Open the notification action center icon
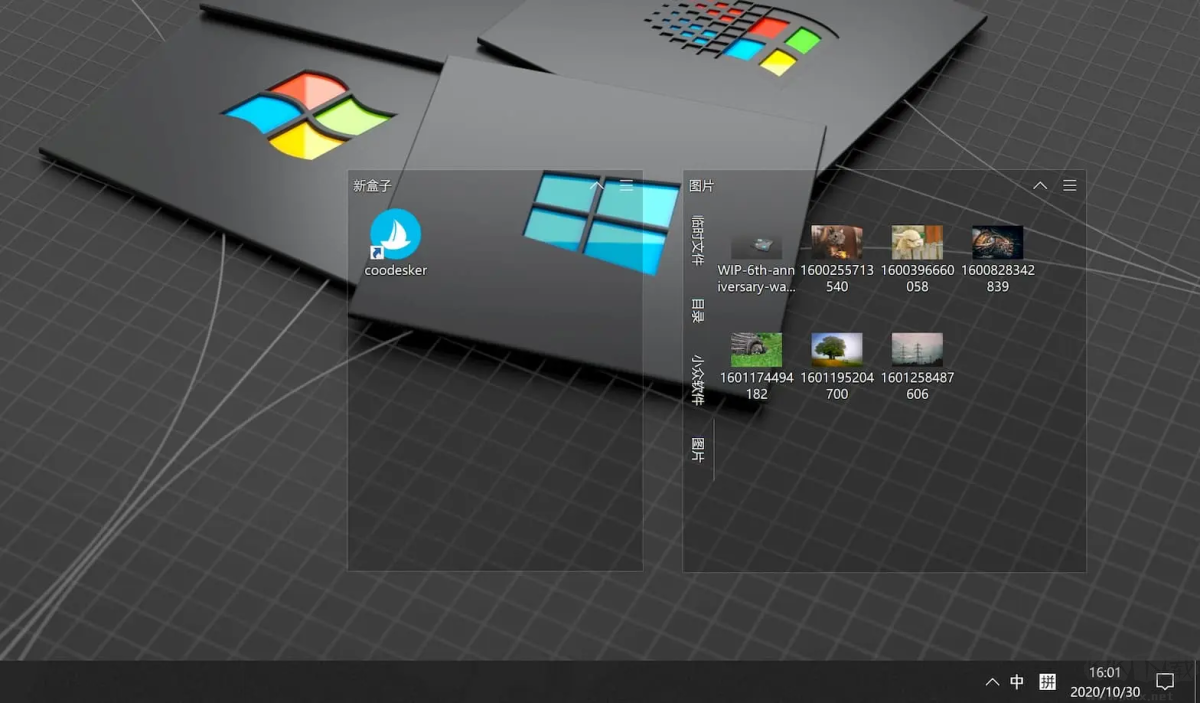 coord(1164,682)
